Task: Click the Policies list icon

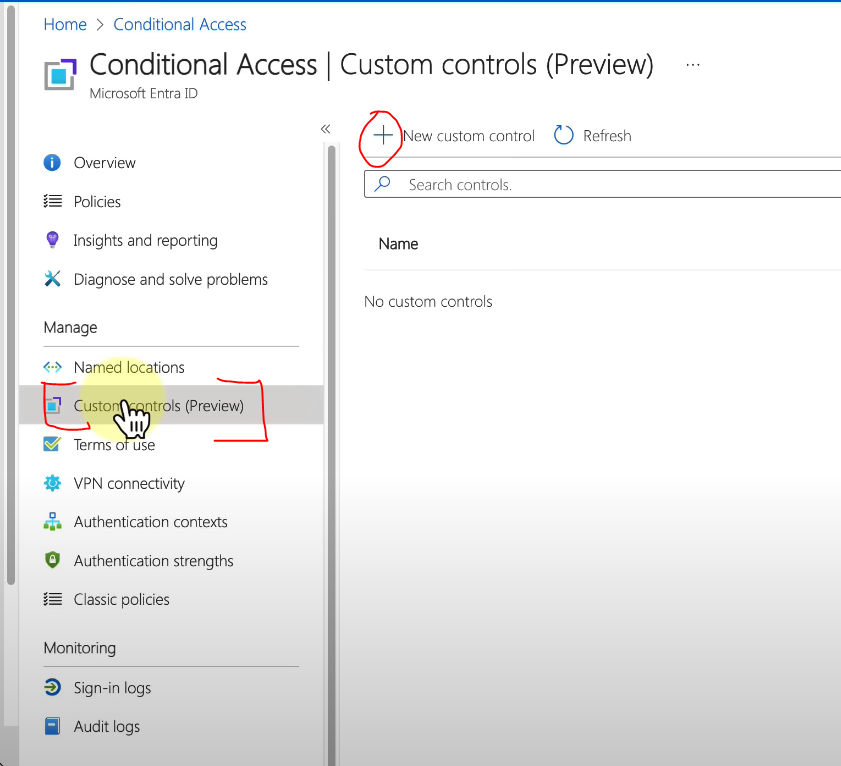Action: (x=53, y=202)
